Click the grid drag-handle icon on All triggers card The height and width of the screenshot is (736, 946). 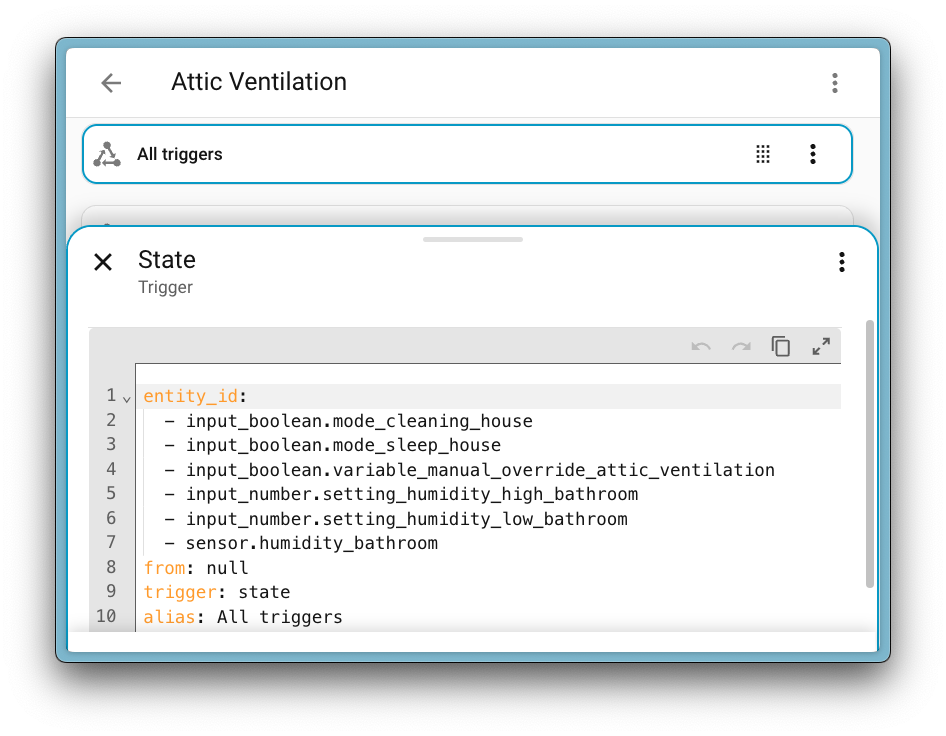coord(763,153)
